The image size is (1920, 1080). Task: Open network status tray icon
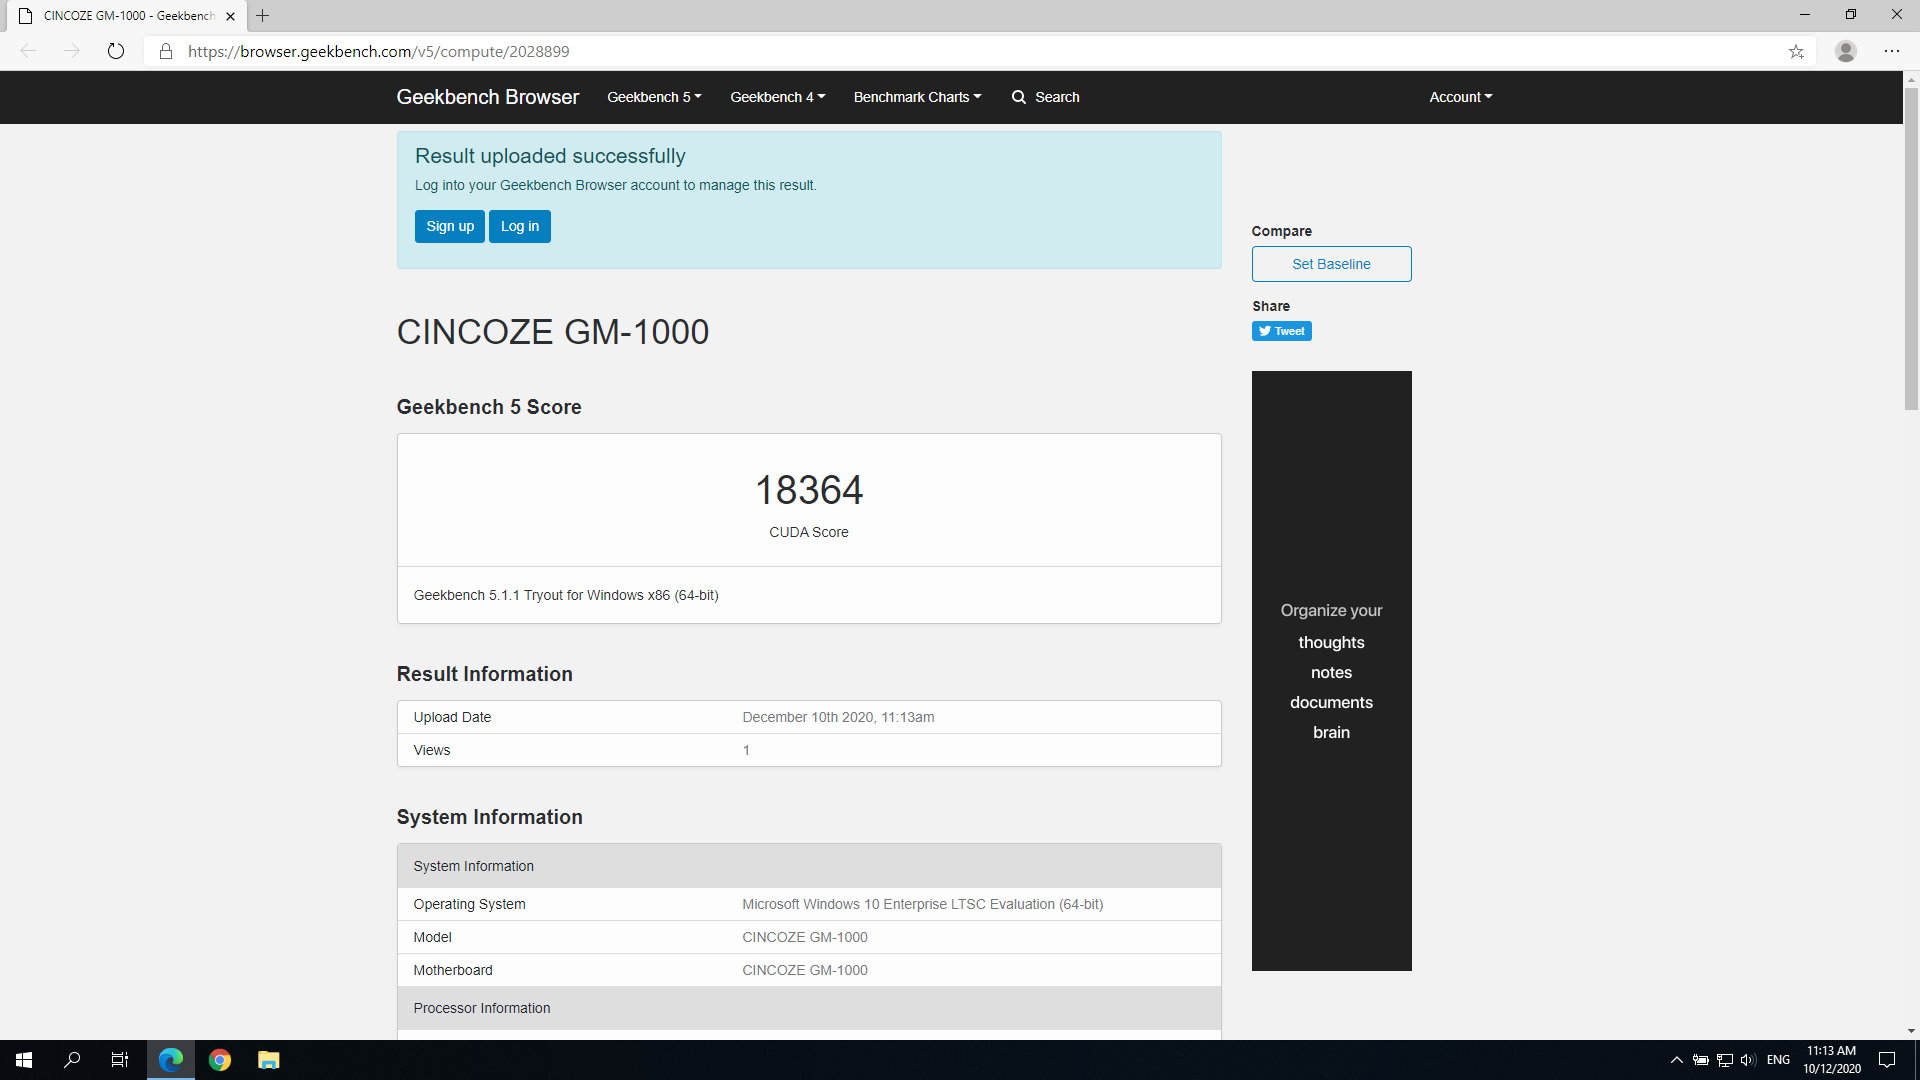(1725, 1060)
